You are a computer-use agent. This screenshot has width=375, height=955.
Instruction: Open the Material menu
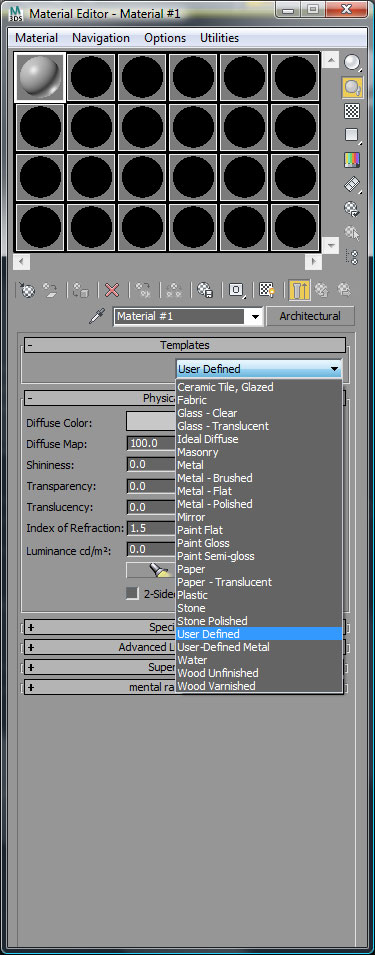click(x=37, y=38)
